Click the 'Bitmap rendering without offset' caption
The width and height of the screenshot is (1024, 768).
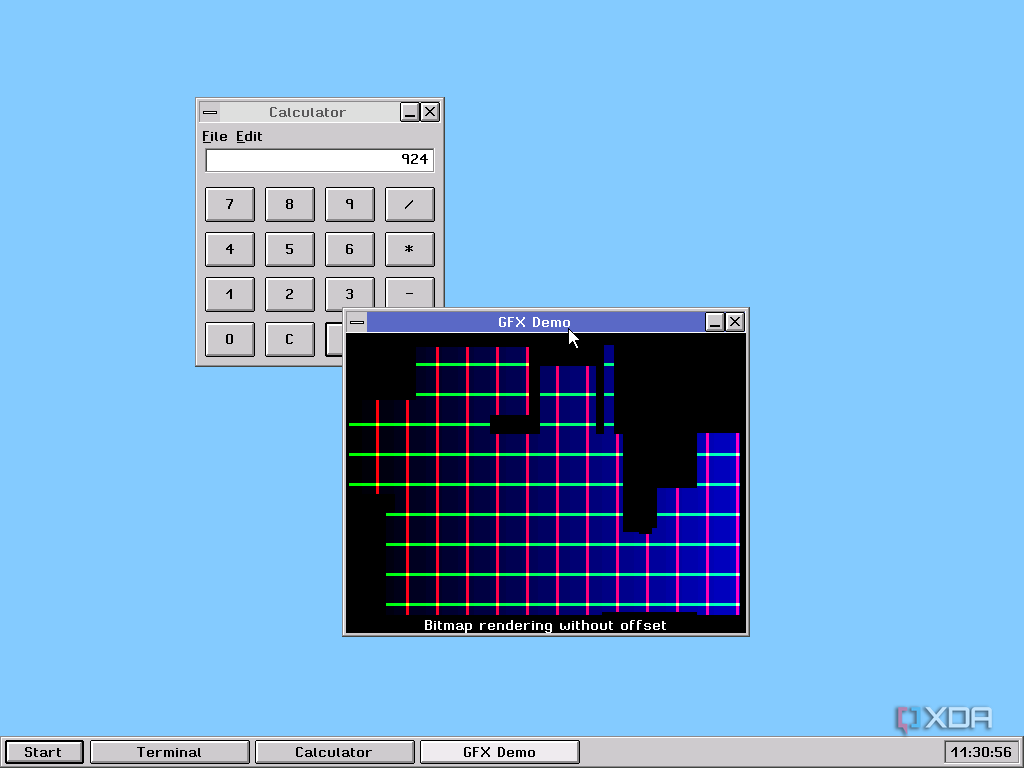[545, 626]
